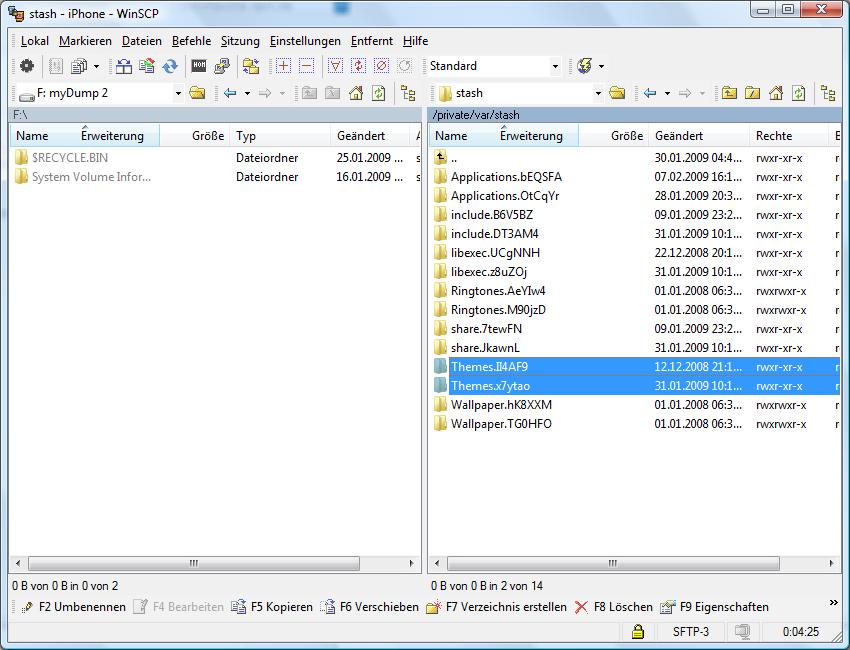Open preferences via the gear icon
The image size is (850, 650).
27,66
